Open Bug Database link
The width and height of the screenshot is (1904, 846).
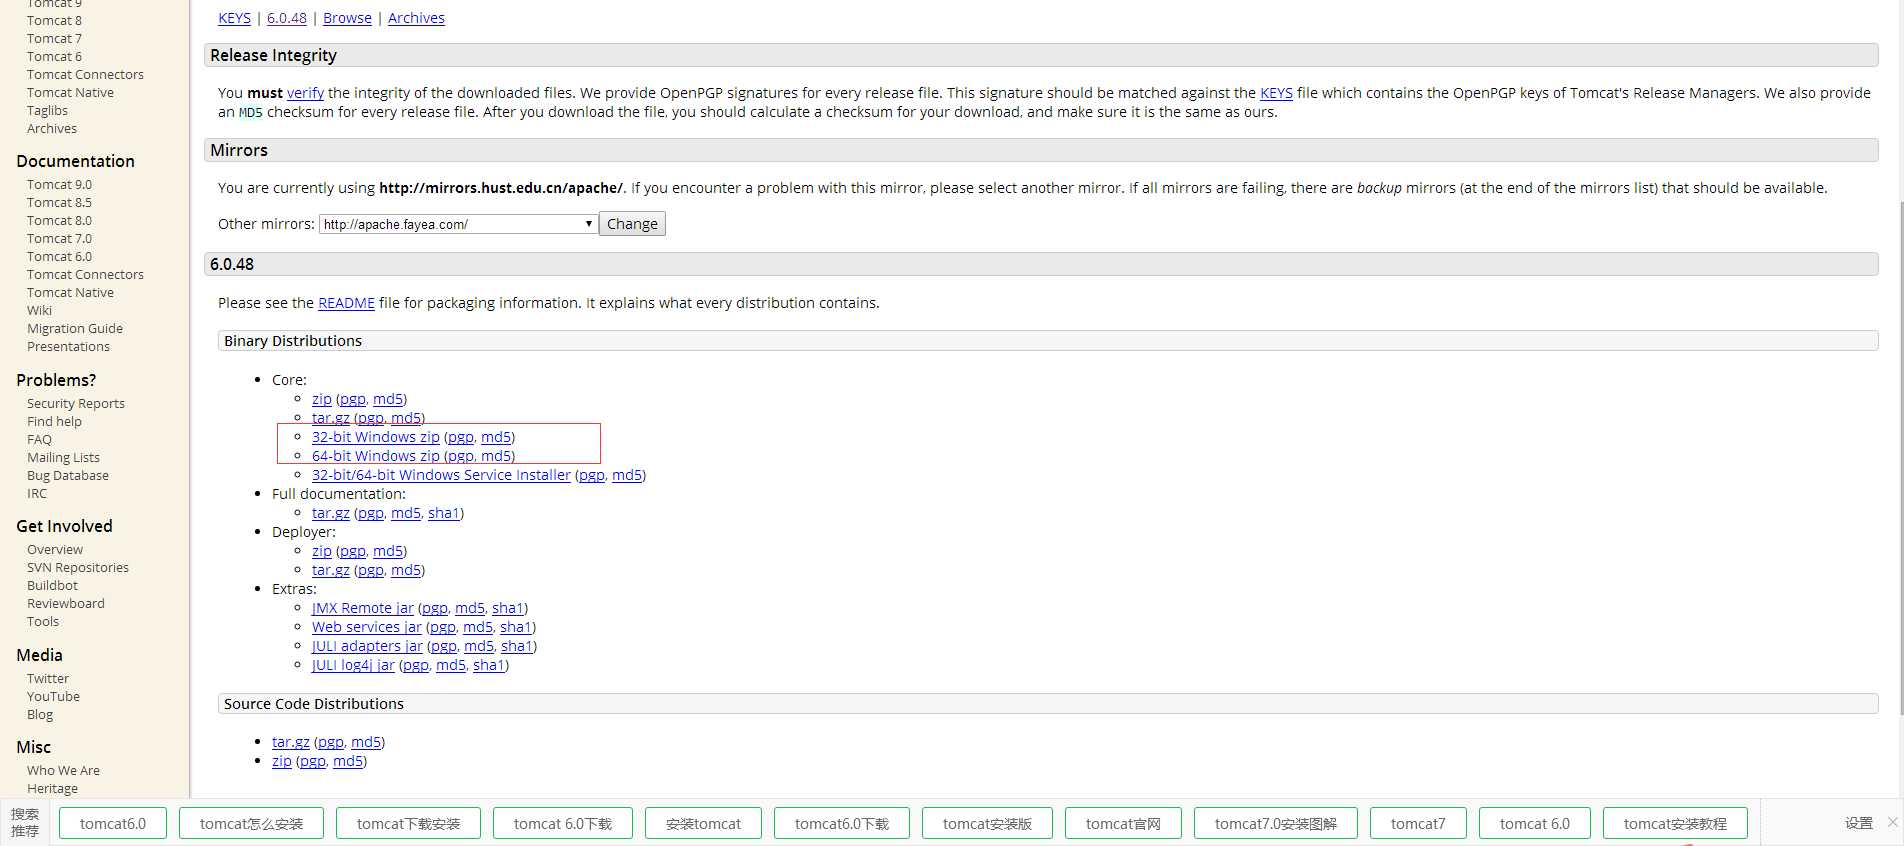coord(68,475)
